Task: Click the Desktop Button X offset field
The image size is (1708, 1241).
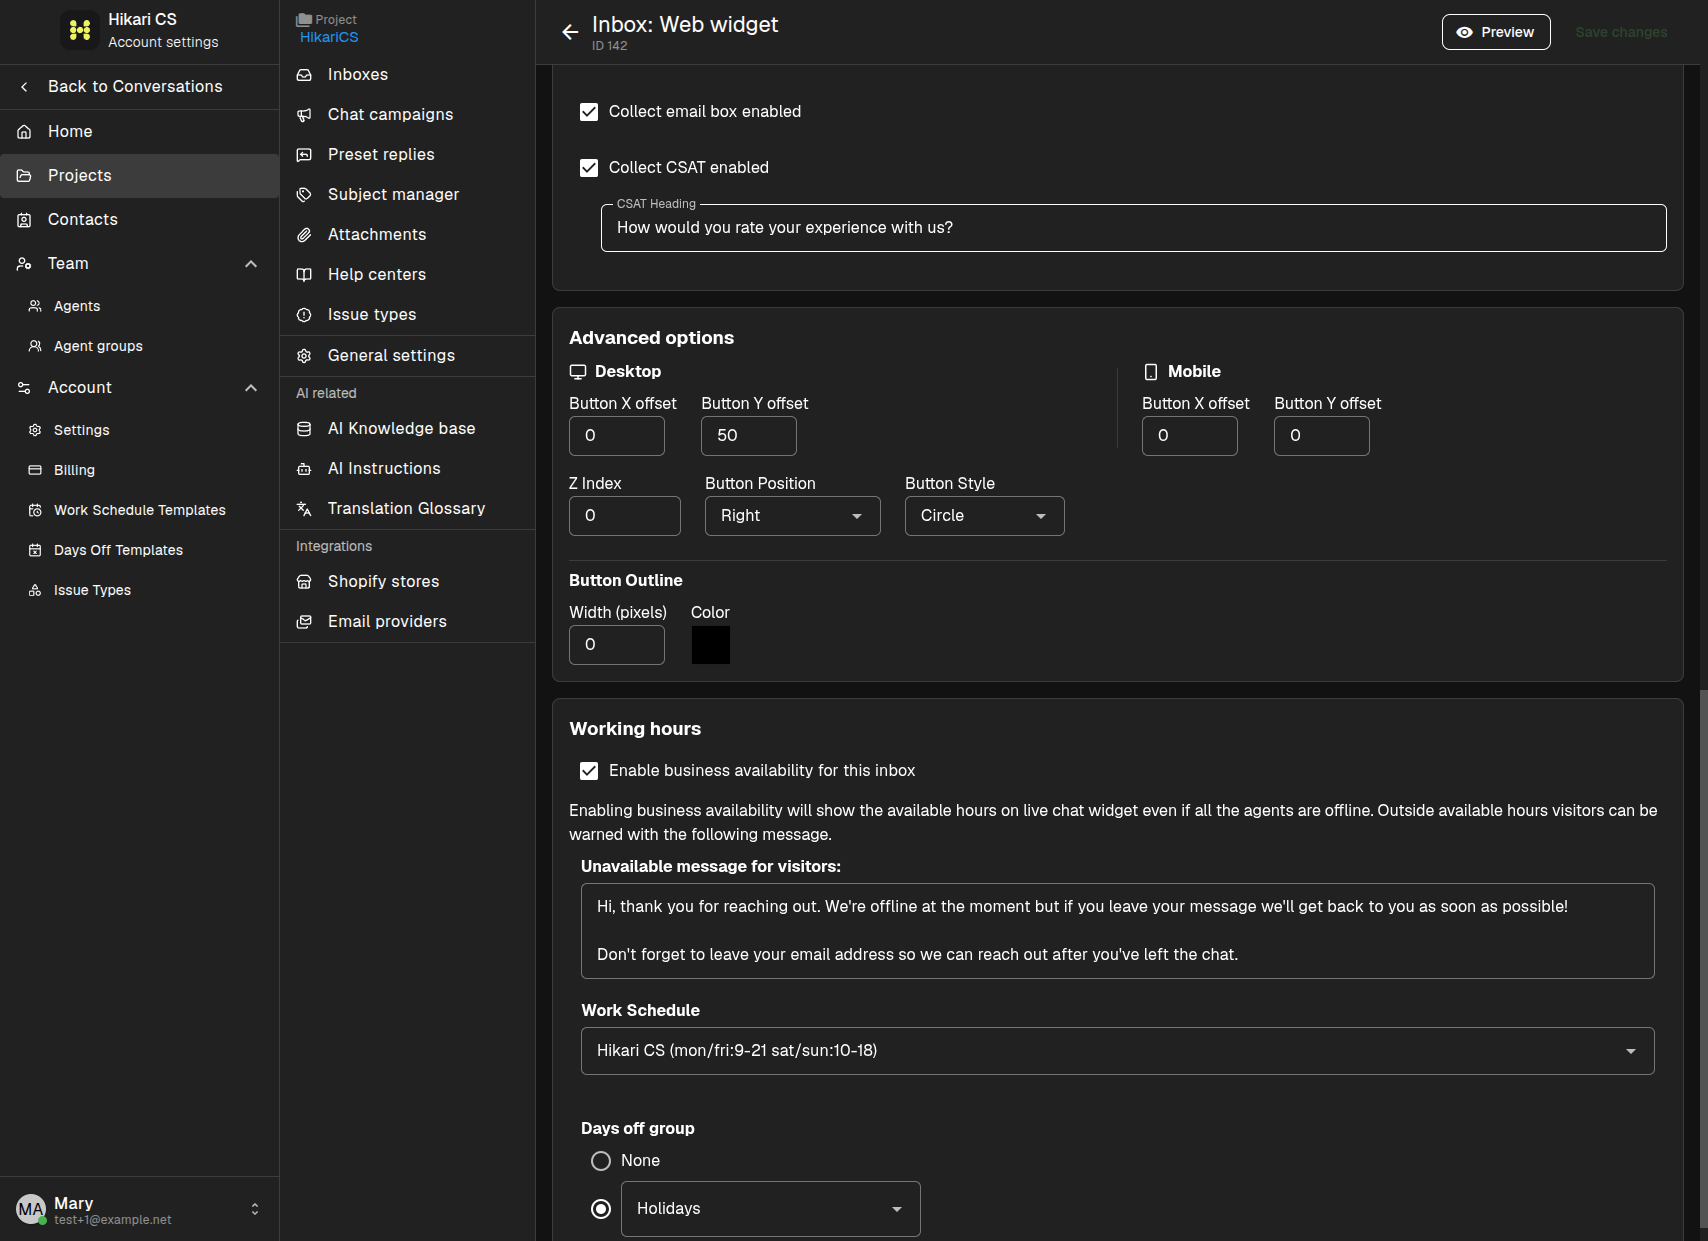Action: [x=617, y=436]
